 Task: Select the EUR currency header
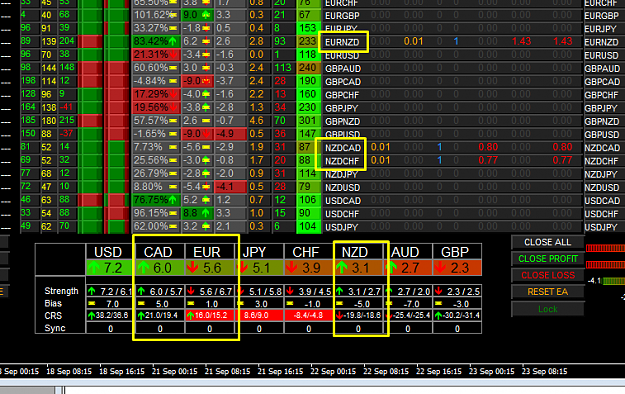tap(207, 252)
